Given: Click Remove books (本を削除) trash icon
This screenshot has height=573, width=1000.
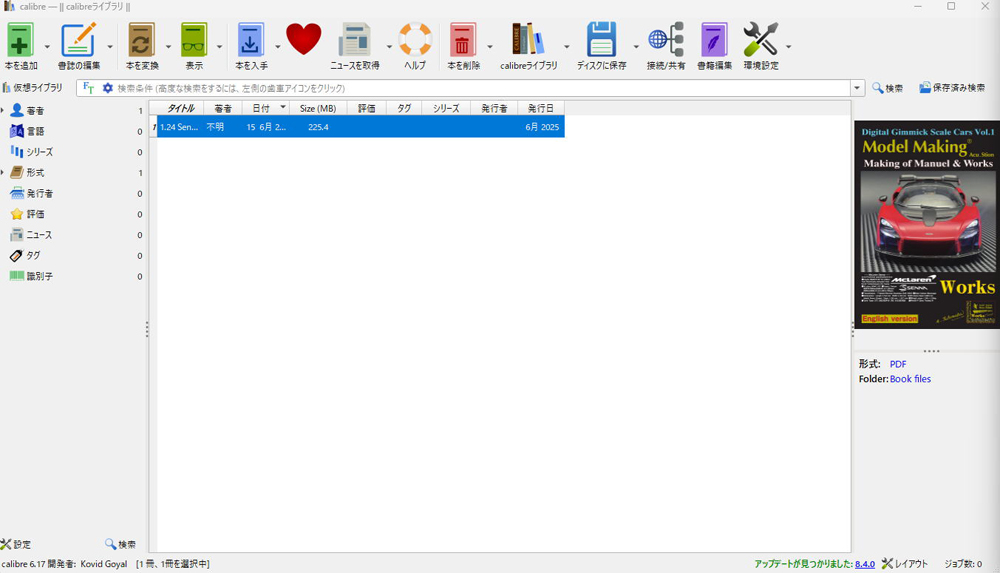Looking at the screenshot, I should pos(463,41).
